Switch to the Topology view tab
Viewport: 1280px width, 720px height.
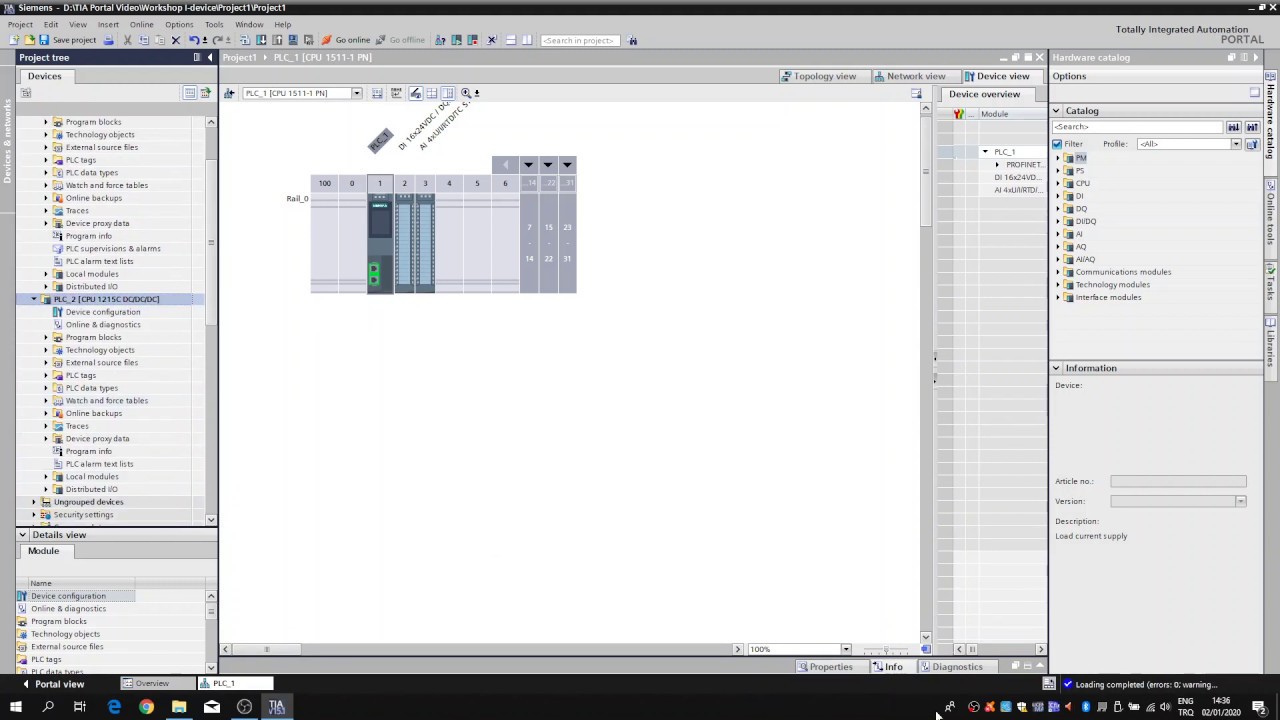819,76
